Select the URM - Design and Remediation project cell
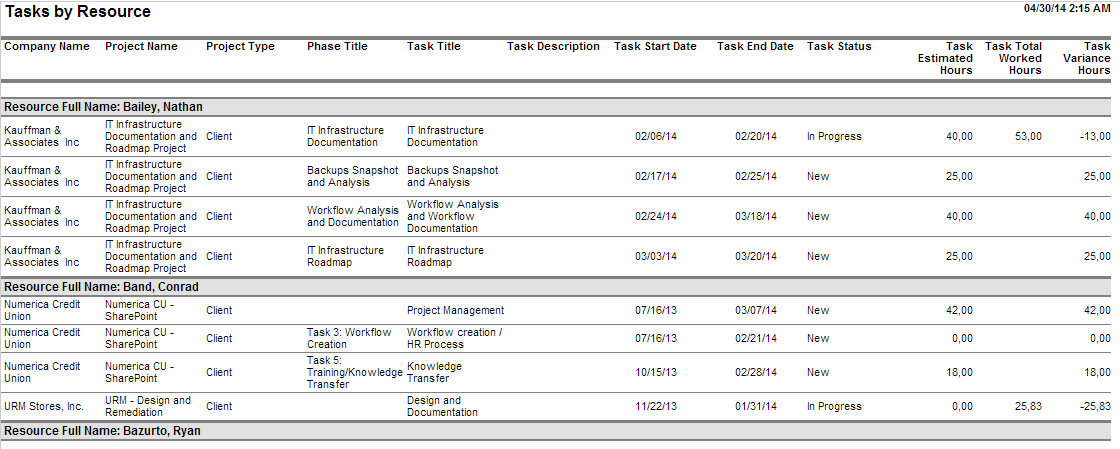1120x449 pixels. pos(148,406)
